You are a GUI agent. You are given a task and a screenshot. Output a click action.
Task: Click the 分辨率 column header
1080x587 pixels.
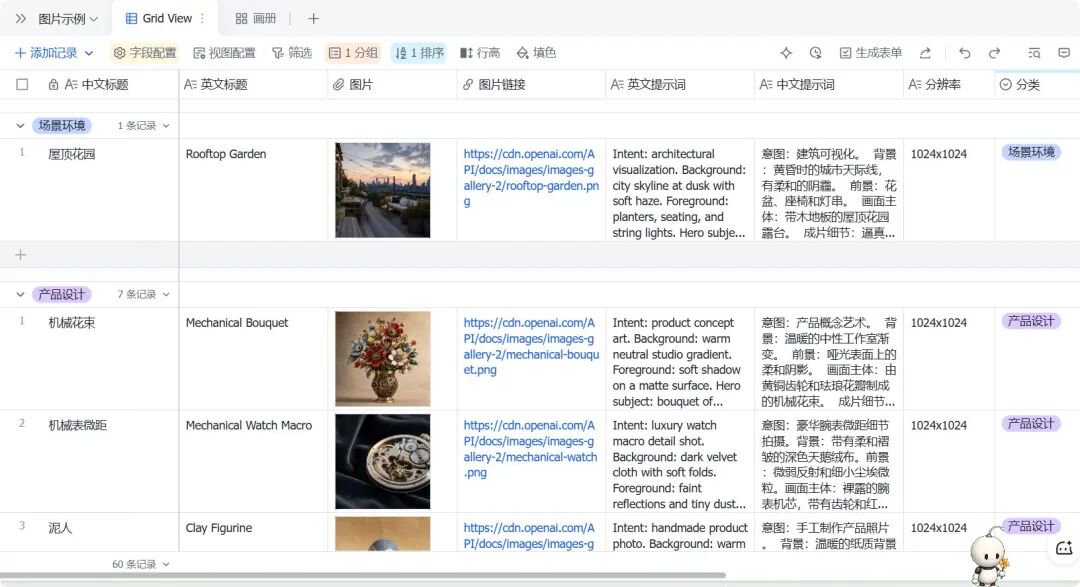click(x=948, y=85)
